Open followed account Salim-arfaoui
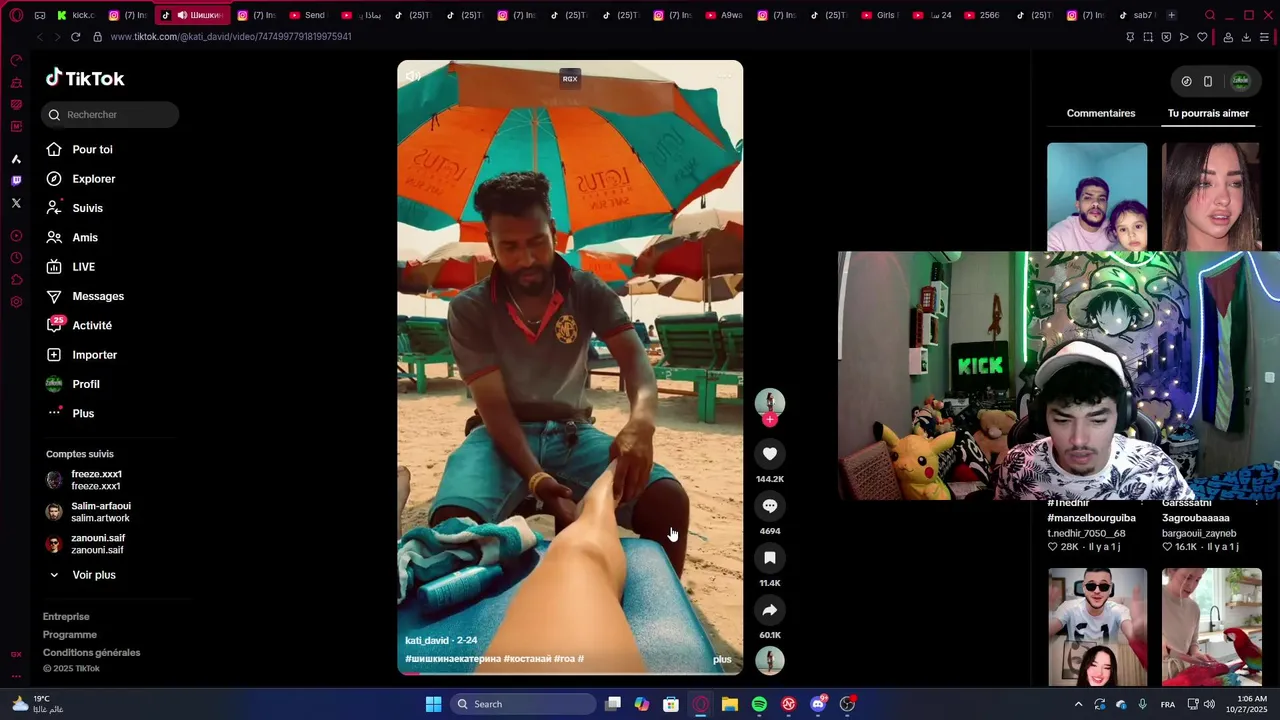This screenshot has height=720, width=1280. (x=100, y=512)
